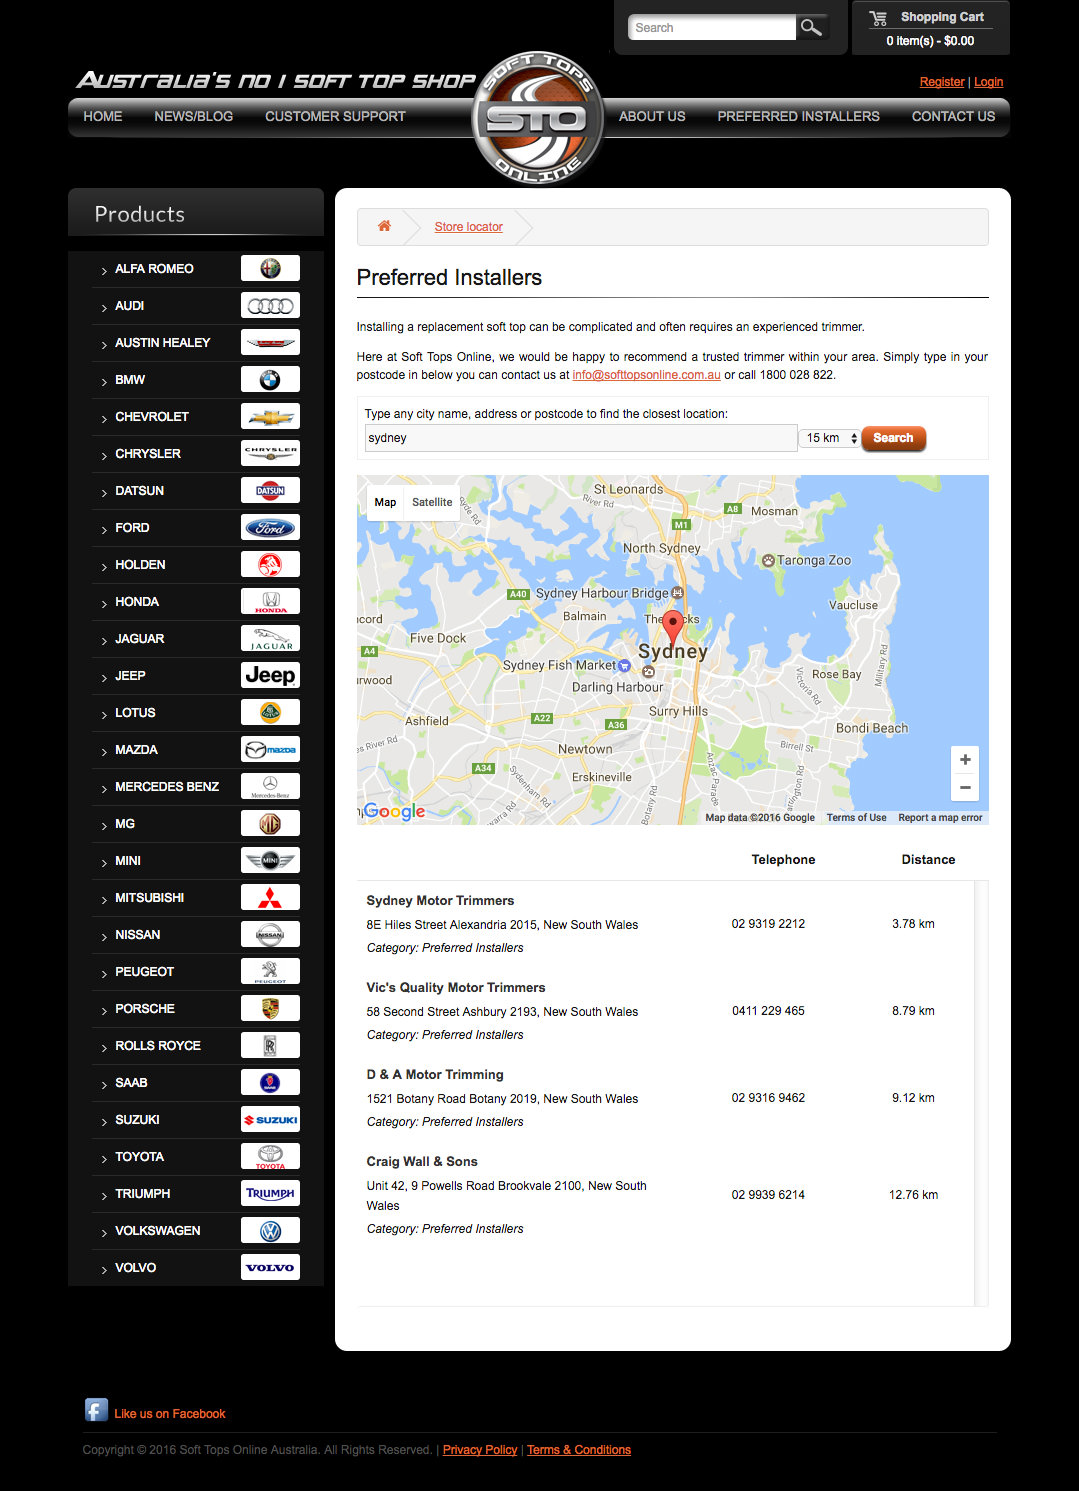
Task: Open the shopping cart icon
Action: (878, 18)
